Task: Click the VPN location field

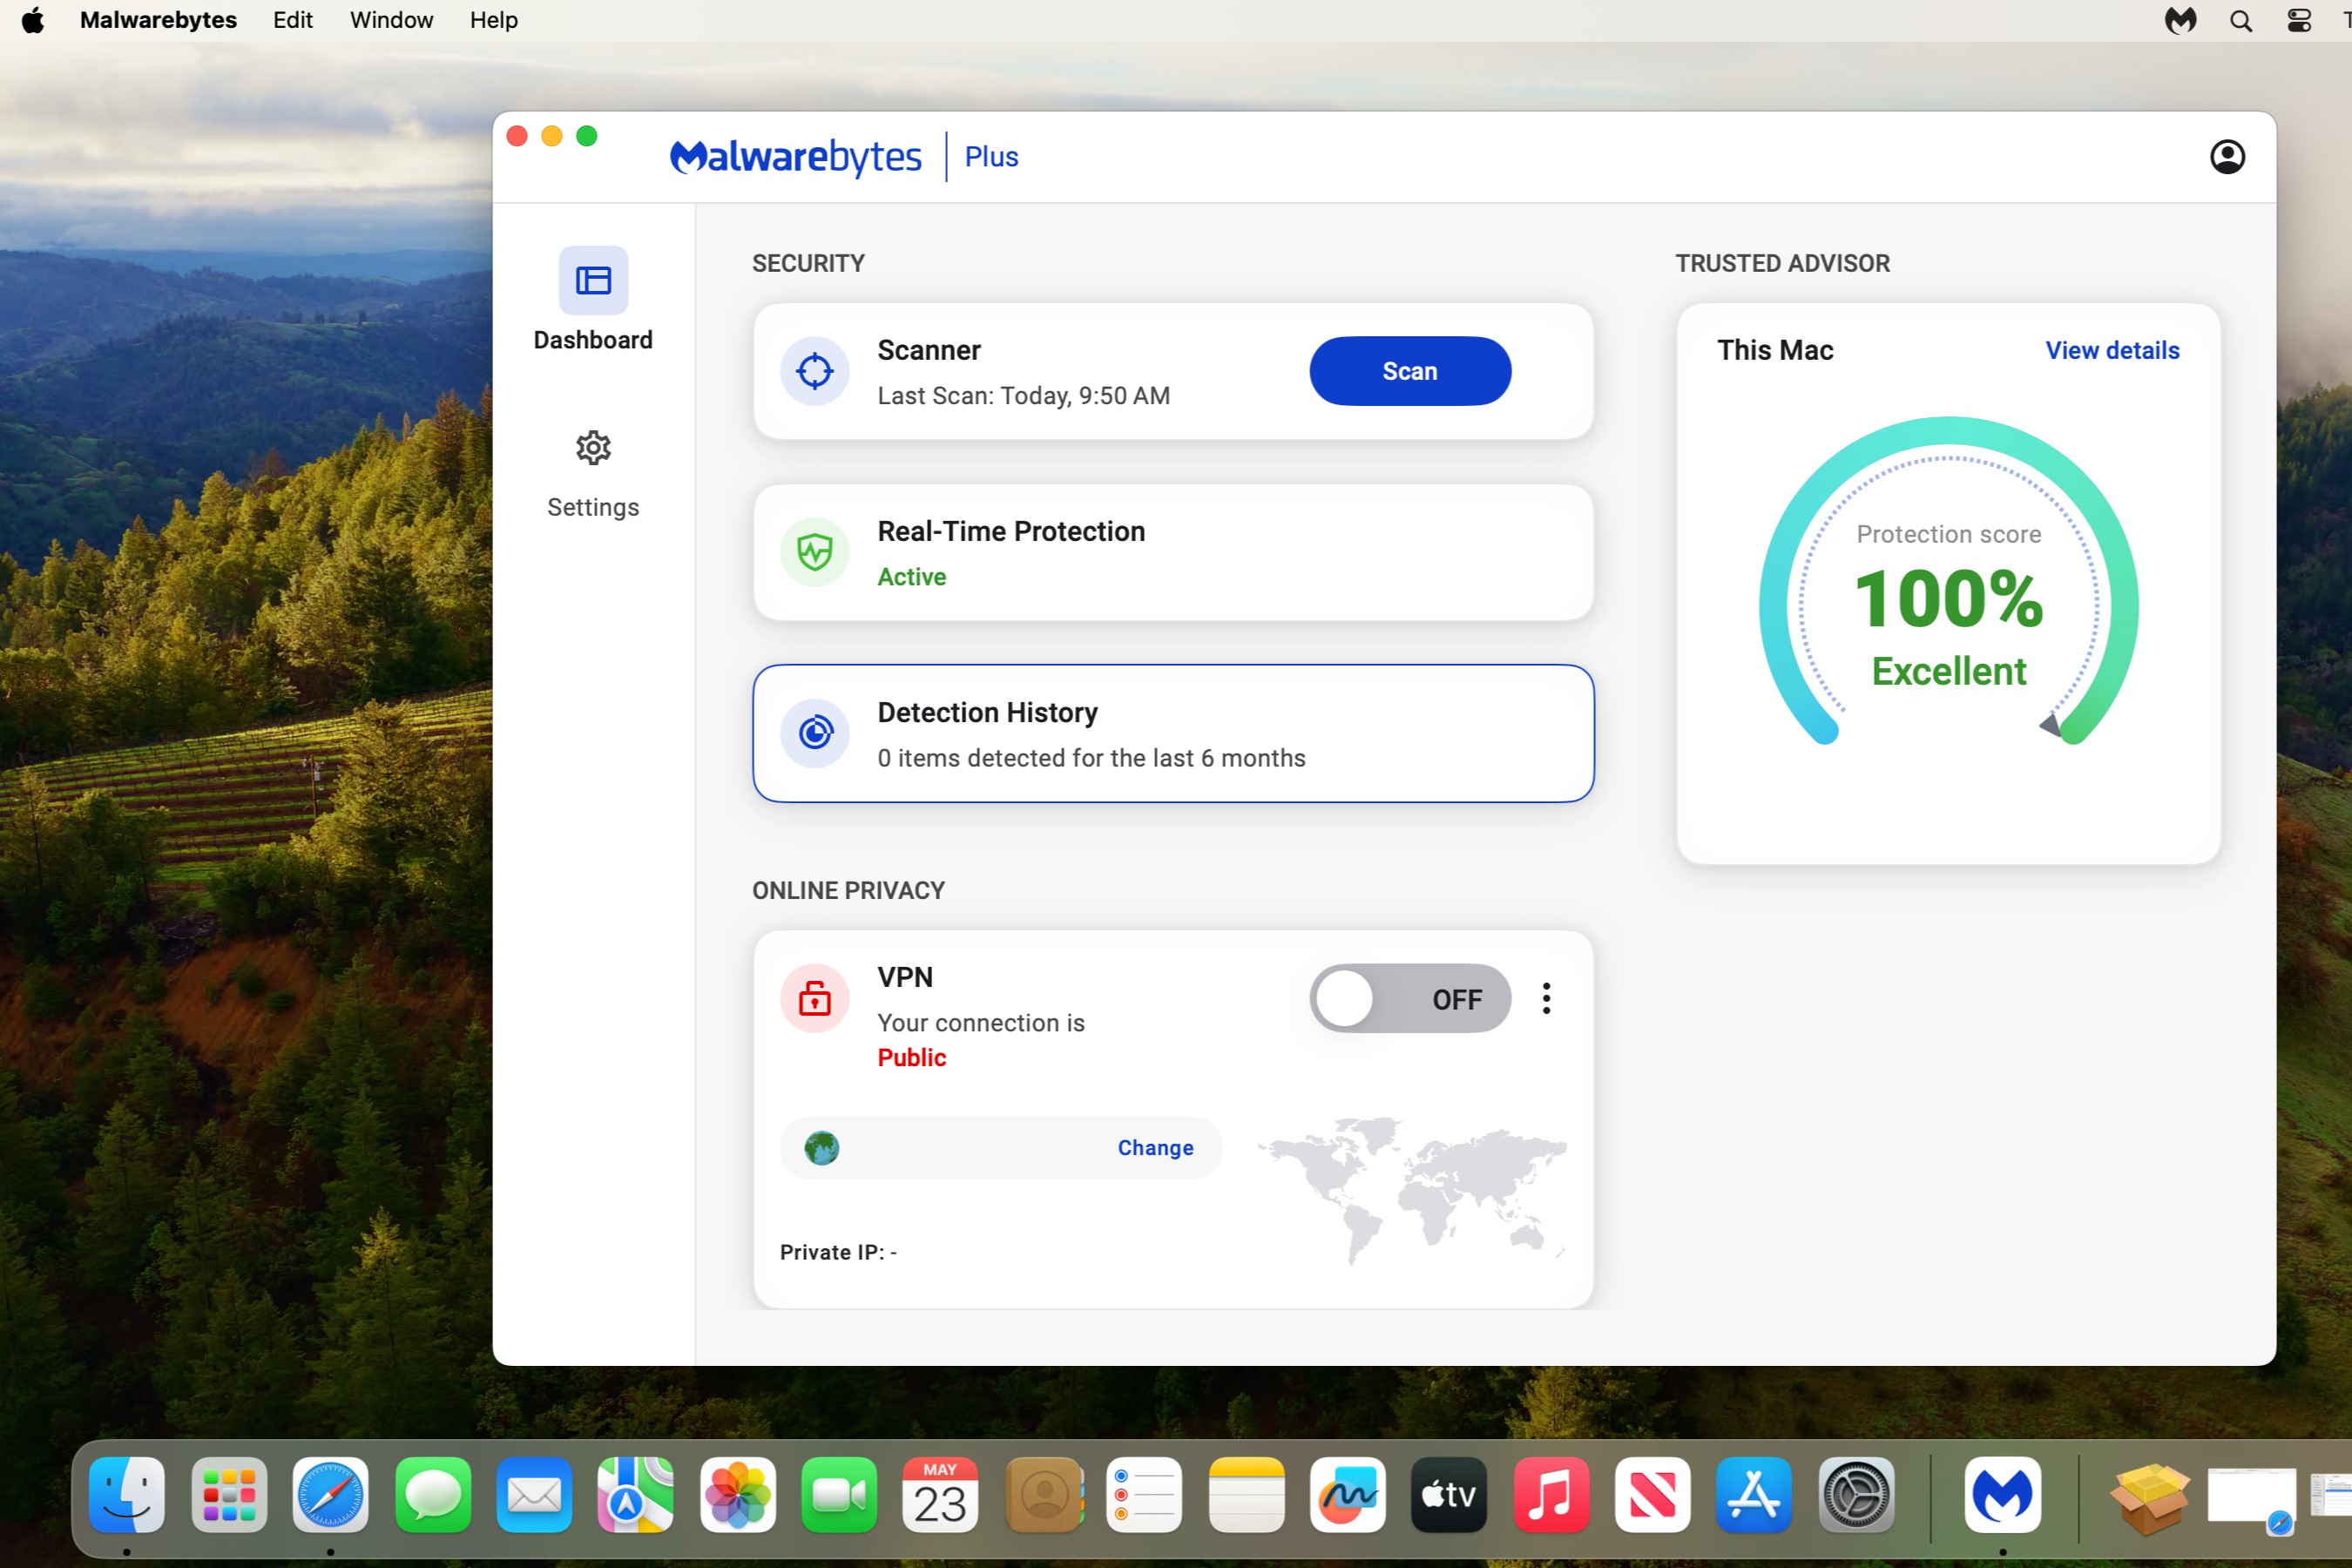Action: click(x=1000, y=1148)
